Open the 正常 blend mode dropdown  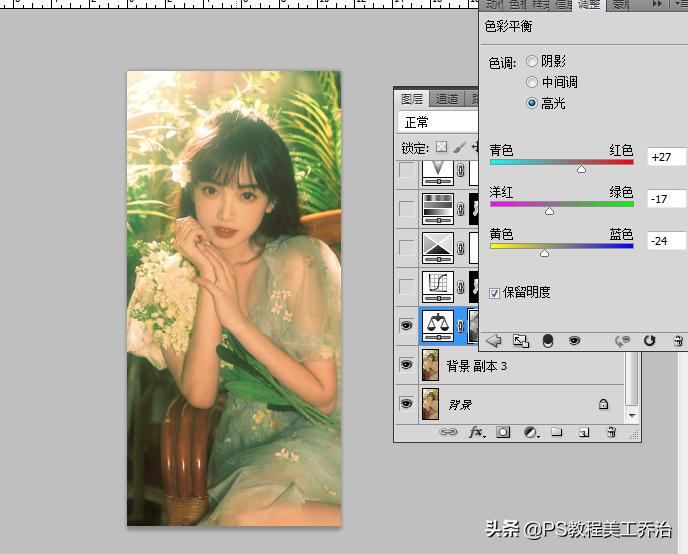pos(438,122)
